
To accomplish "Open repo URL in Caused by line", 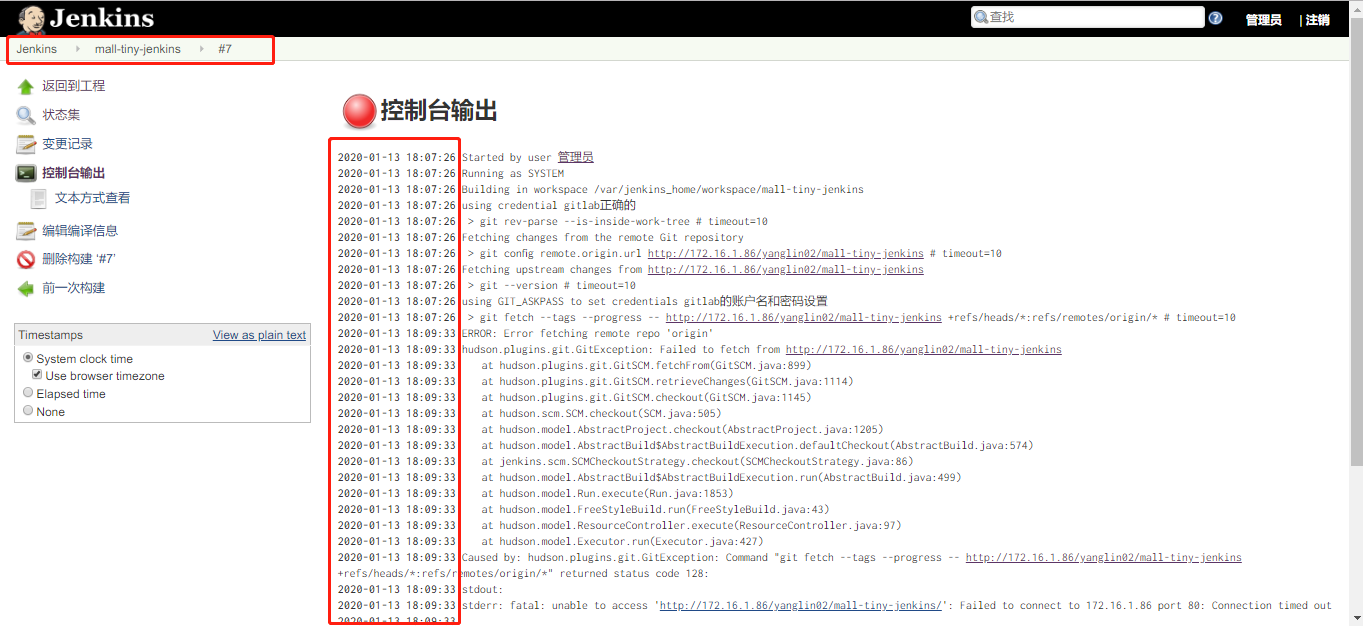I will point(1104,557).
